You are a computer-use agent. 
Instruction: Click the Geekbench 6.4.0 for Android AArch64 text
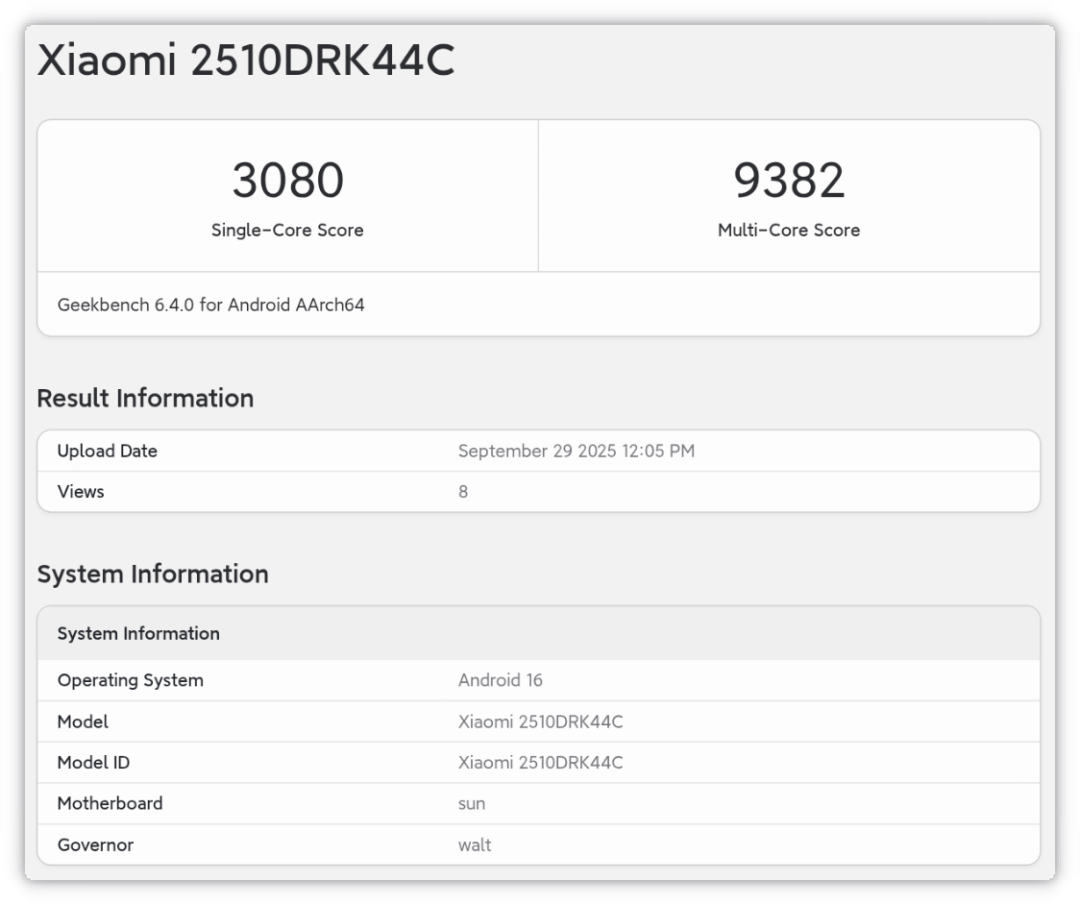click(211, 305)
